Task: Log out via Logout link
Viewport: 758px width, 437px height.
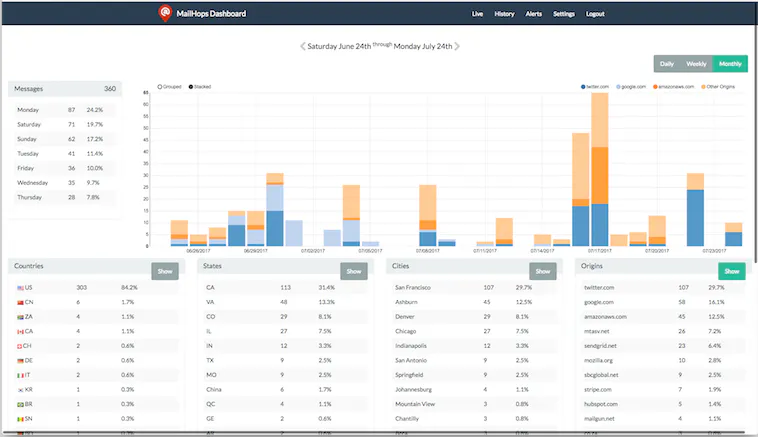Action: (595, 14)
